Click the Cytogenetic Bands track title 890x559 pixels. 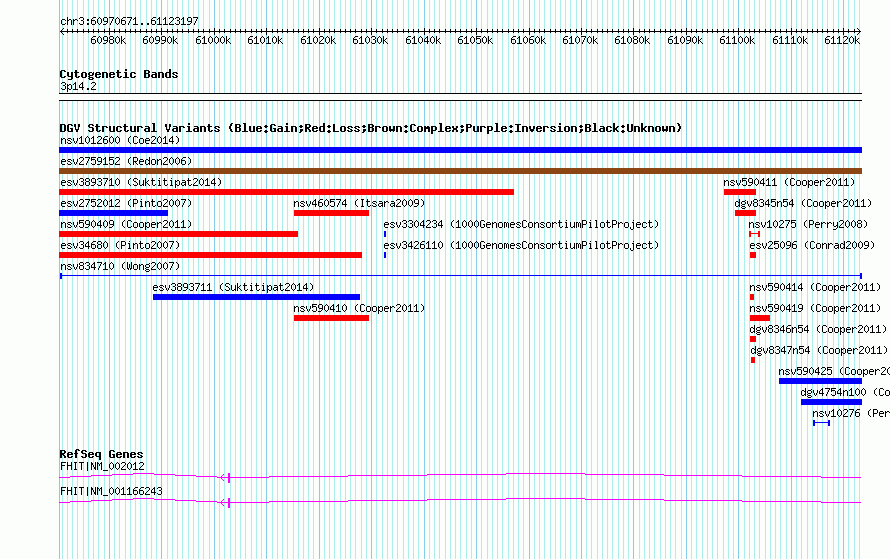pyautogui.click(x=119, y=74)
